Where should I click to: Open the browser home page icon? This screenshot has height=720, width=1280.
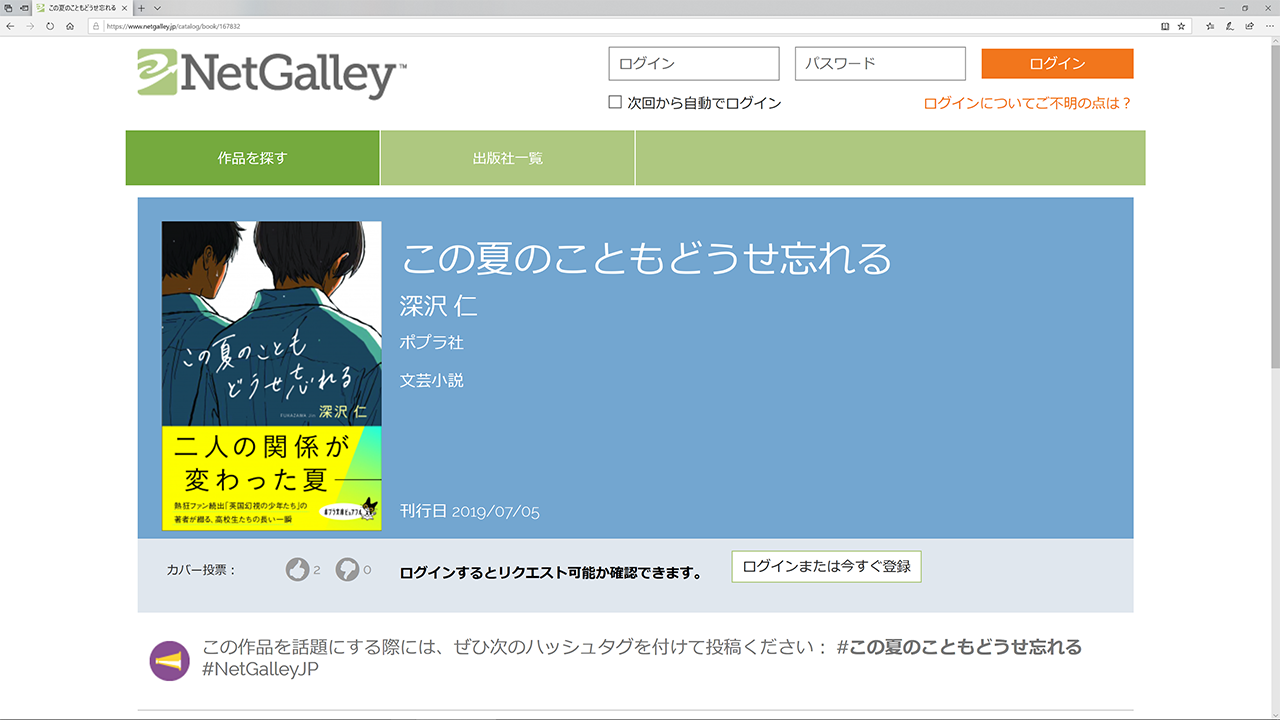coord(70,26)
